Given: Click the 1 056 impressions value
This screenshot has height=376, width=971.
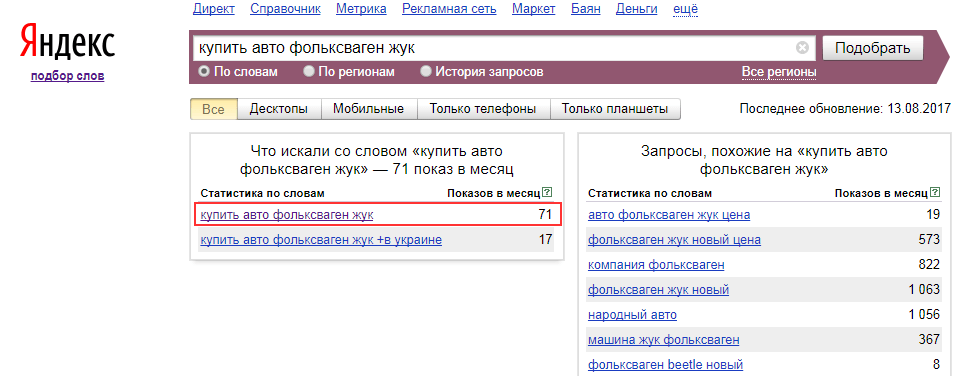Looking at the screenshot, I should click(925, 315).
